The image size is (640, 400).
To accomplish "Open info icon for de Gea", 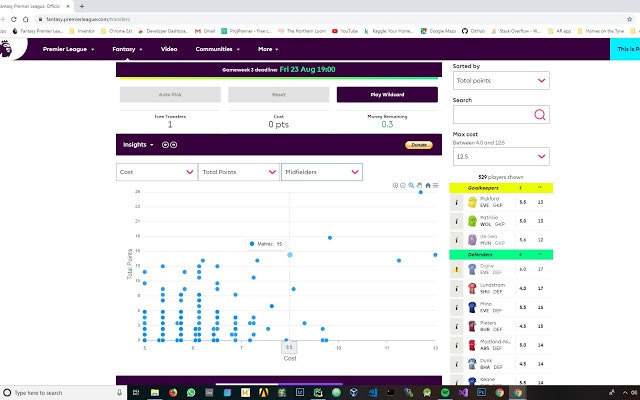I will [x=456, y=240].
